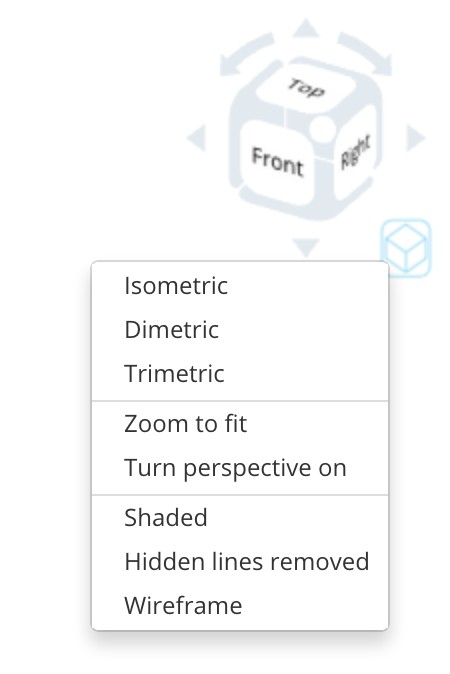Click the Front face of view cube
The image size is (450, 674).
coord(277,162)
